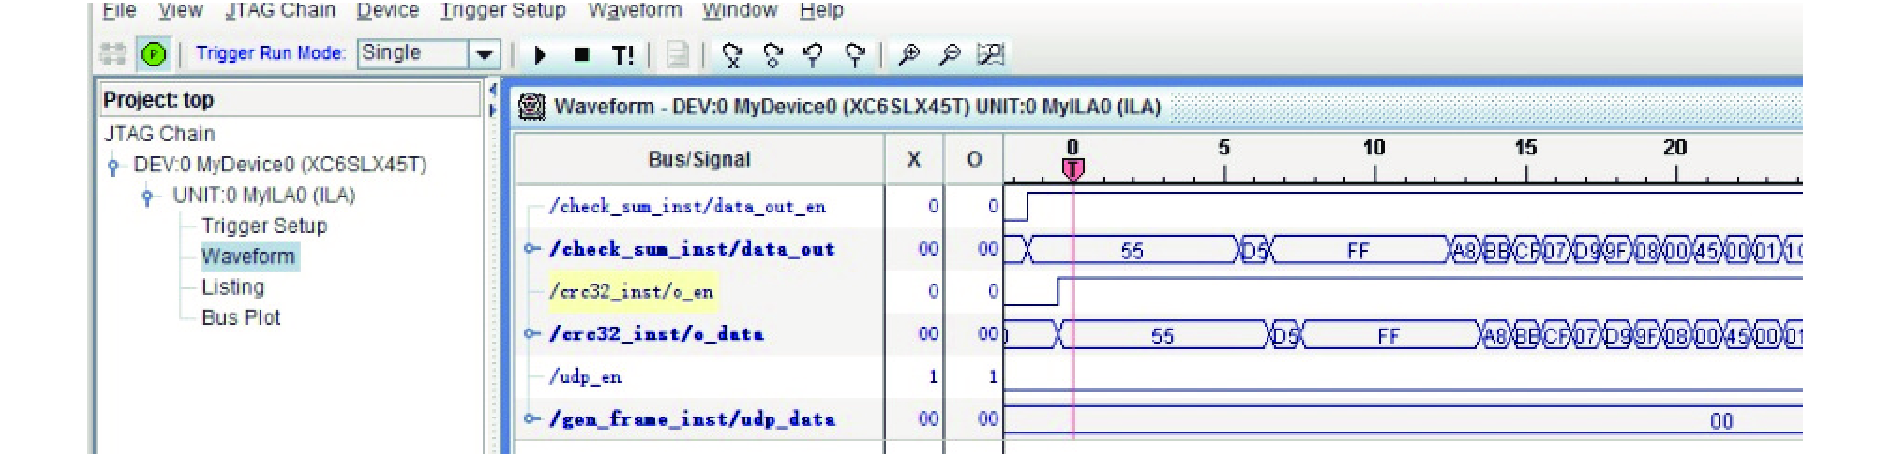The height and width of the screenshot is (454, 1892).
Task: Click the zoom out magnifier icon
Action: pos(949,54)
